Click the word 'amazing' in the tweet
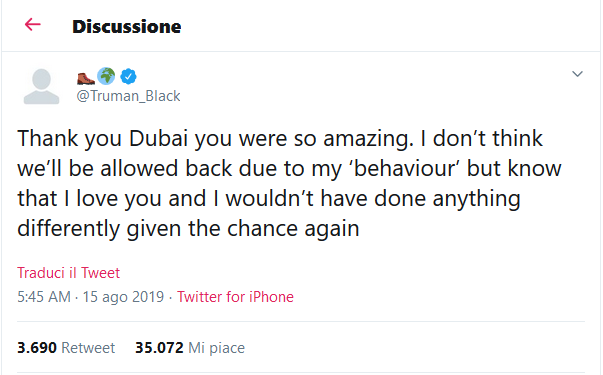The width and height of the screenshot is (603, 375). coord(368,140)
